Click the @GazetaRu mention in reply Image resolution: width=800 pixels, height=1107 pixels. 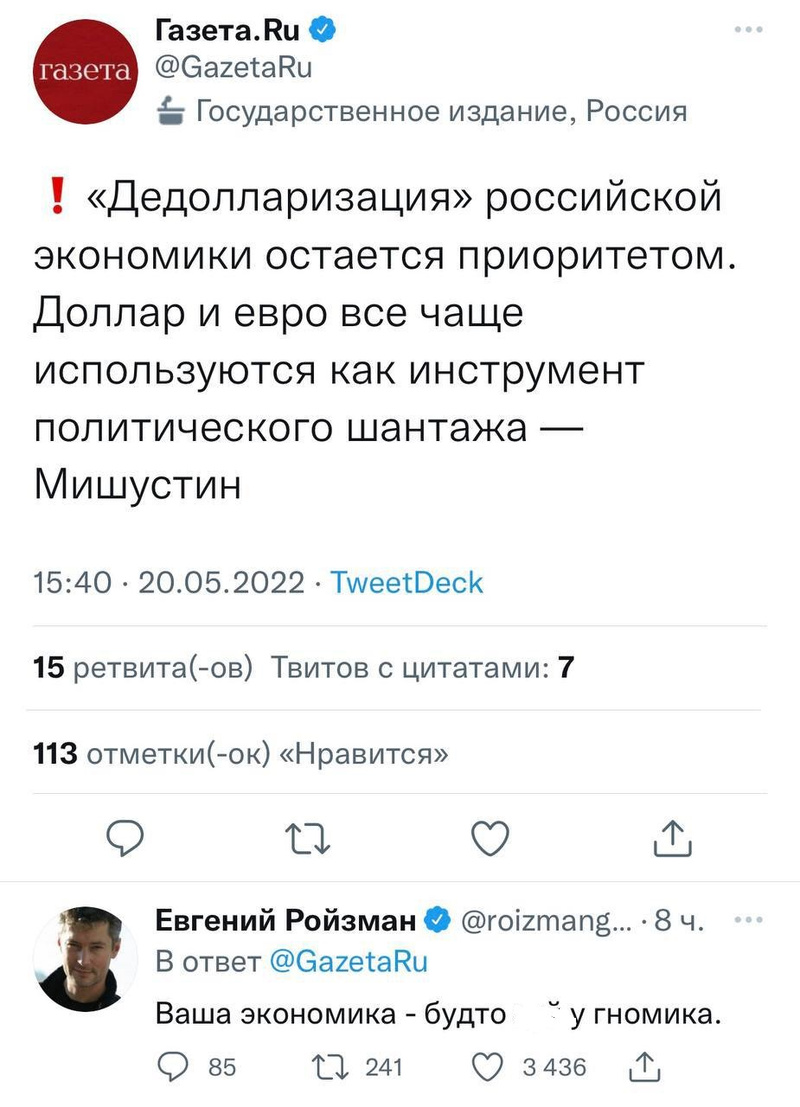point(349,962)
